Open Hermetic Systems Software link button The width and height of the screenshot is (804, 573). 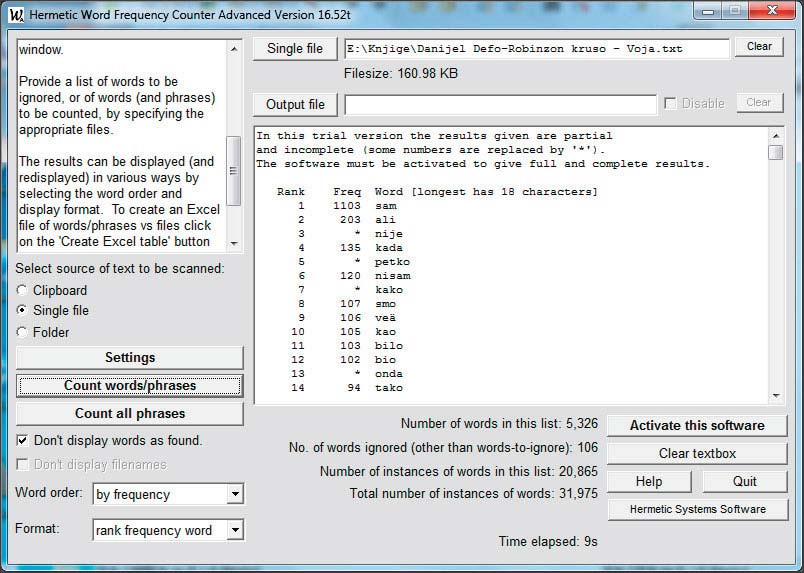click(697, 509)
